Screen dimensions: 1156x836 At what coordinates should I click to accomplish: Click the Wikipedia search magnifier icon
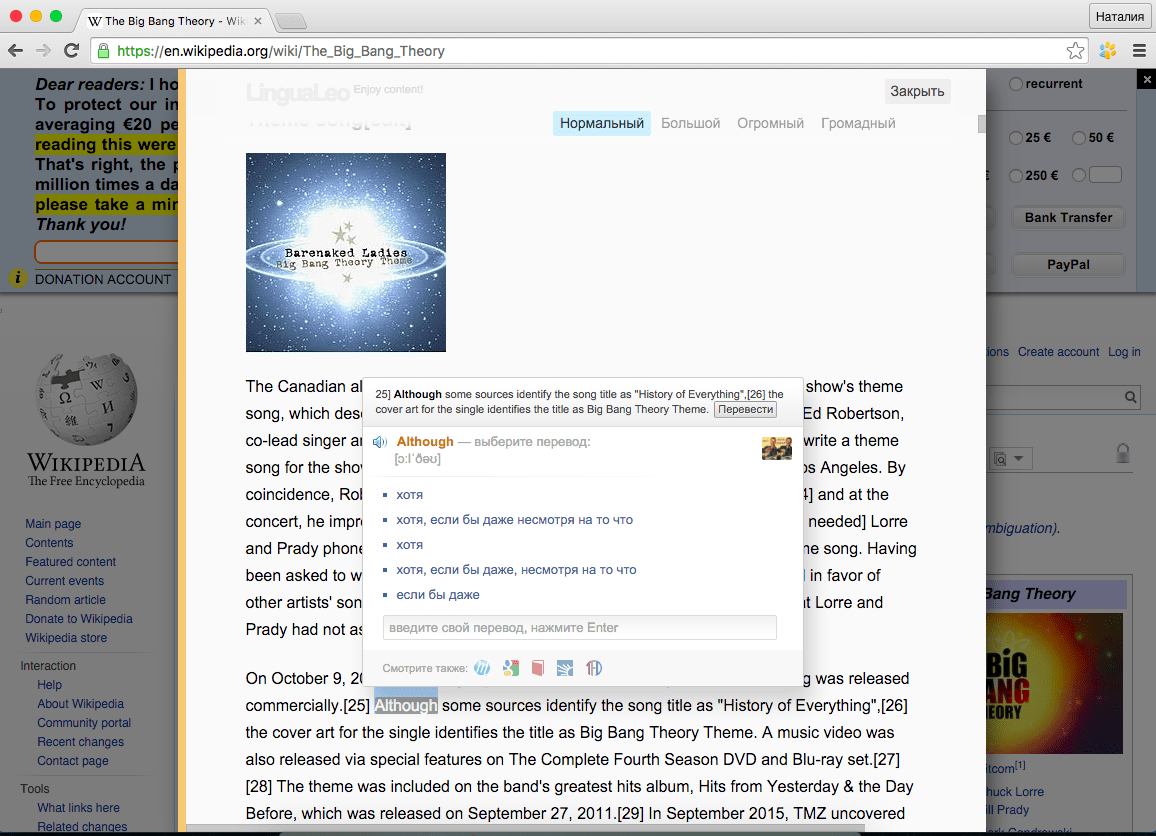point(1130,397)
